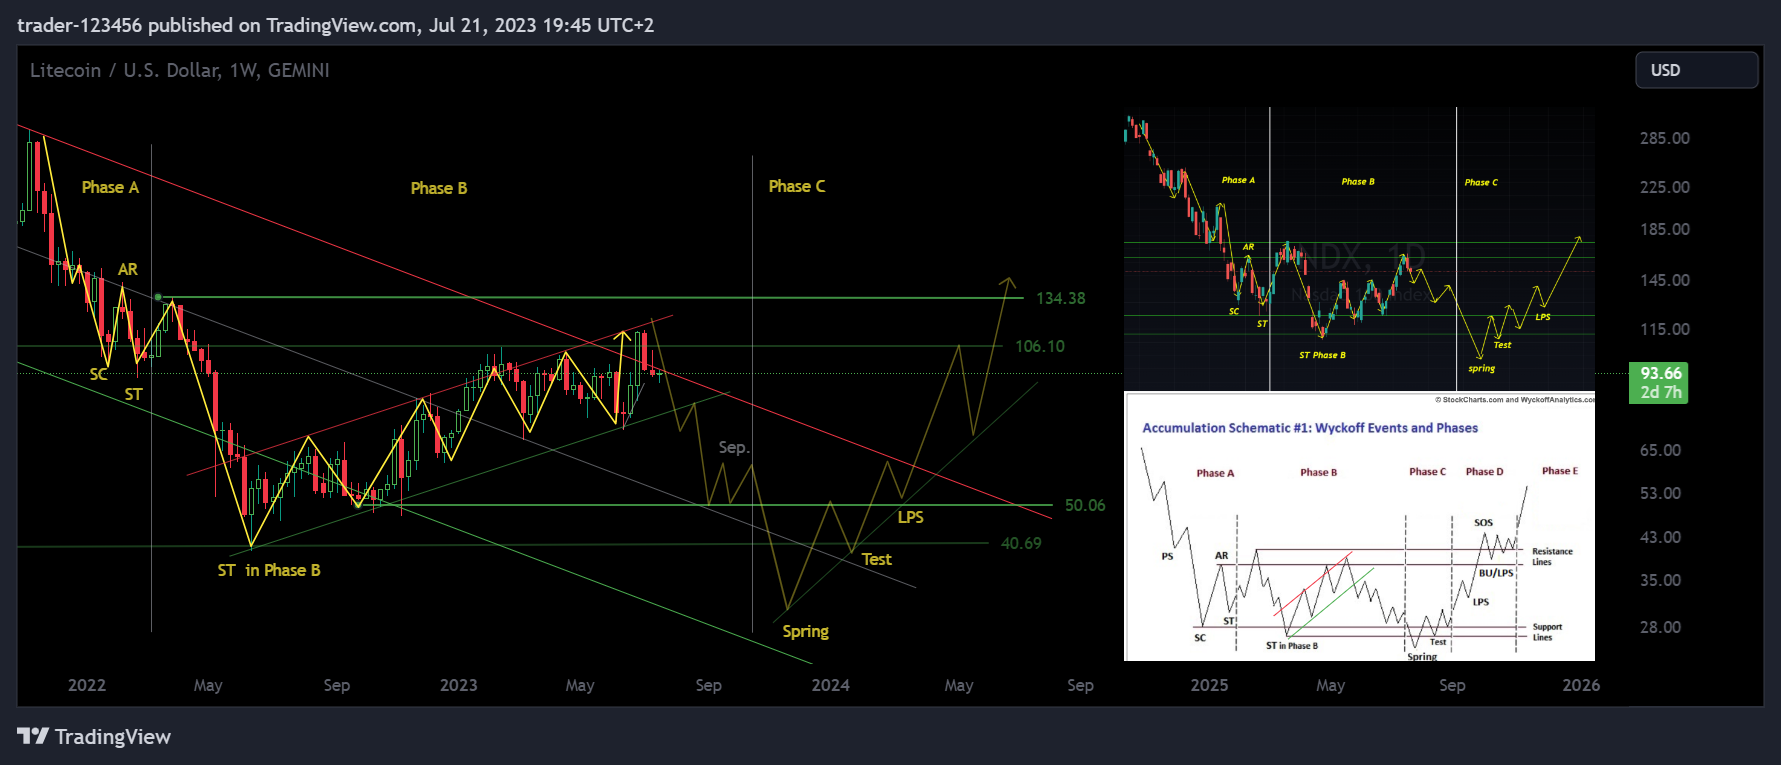The height and width of the screenshot is (765, 1781).
Task: Click the 'Sep.' annotation on the chart
Action: tap(734, 447)
